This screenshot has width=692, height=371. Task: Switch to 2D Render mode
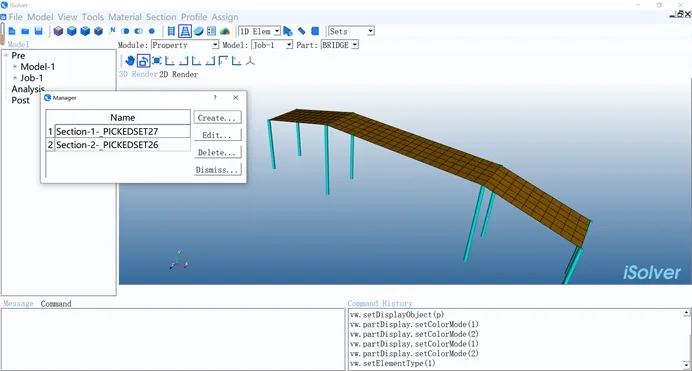tap(178, 74)
